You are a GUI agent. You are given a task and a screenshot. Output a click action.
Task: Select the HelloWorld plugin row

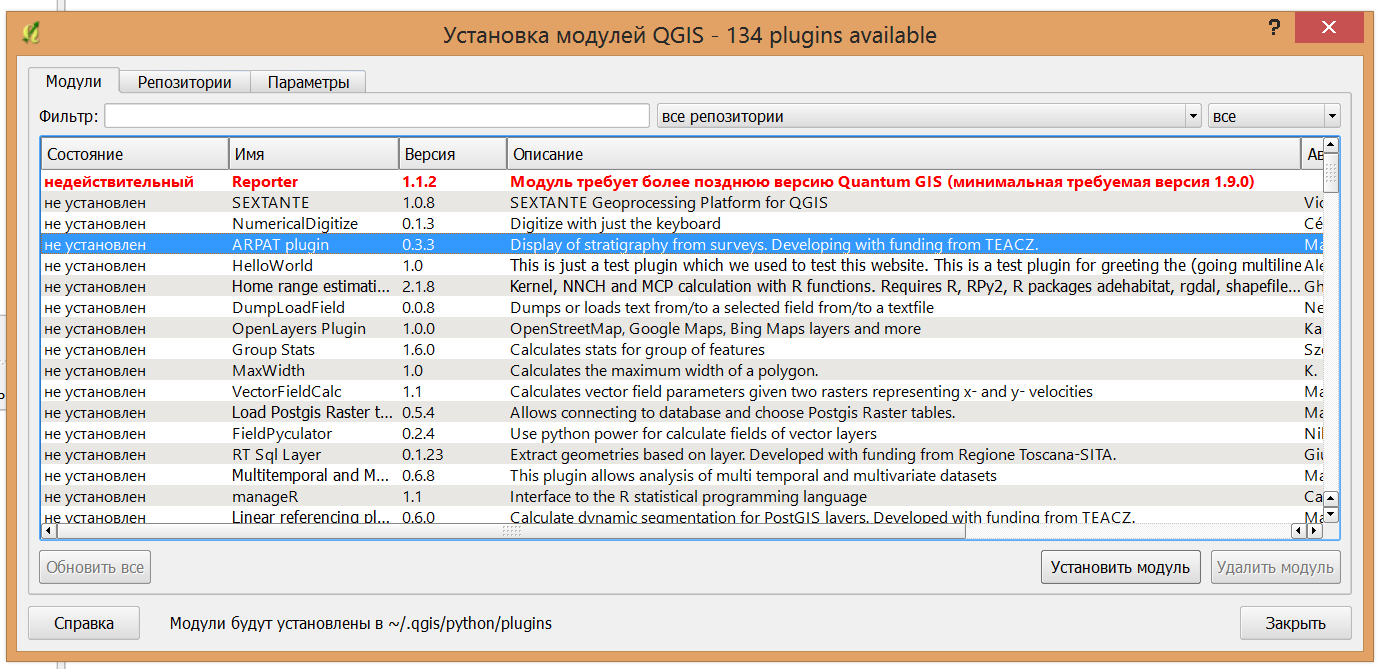coord(681,265)
